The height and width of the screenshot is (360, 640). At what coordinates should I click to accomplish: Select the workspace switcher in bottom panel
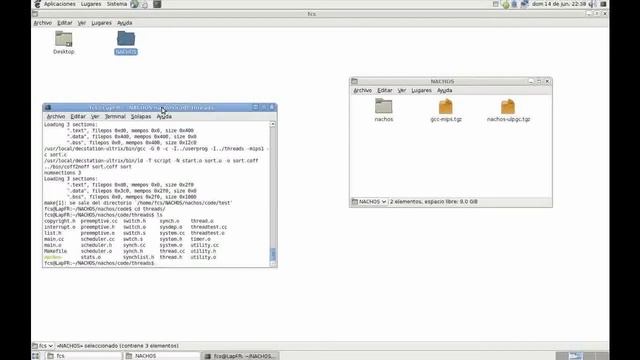pyautogui.click(x=582, y=356)
